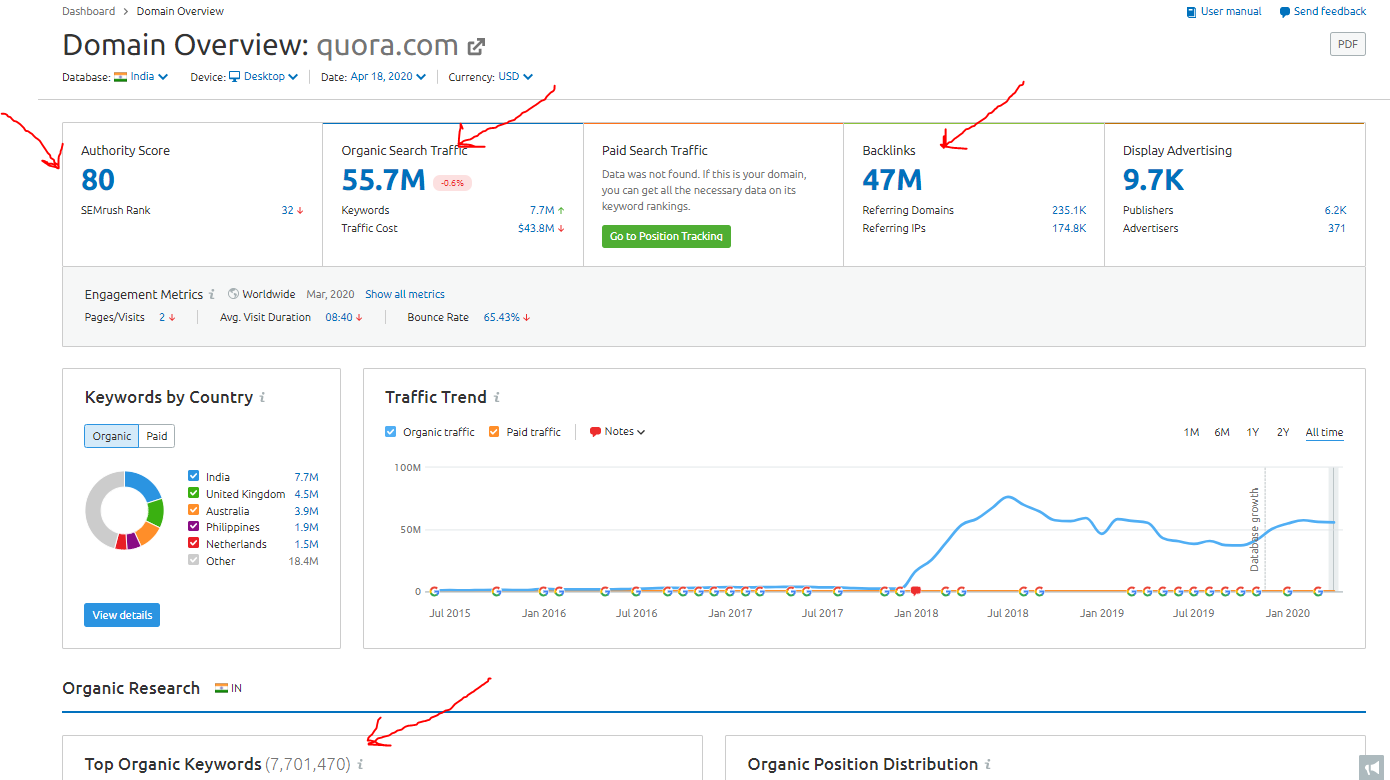The image size is (1390, 780).
Task: Uncheck United Kingdom in Keywords by Country
Action: coord(194,493)
